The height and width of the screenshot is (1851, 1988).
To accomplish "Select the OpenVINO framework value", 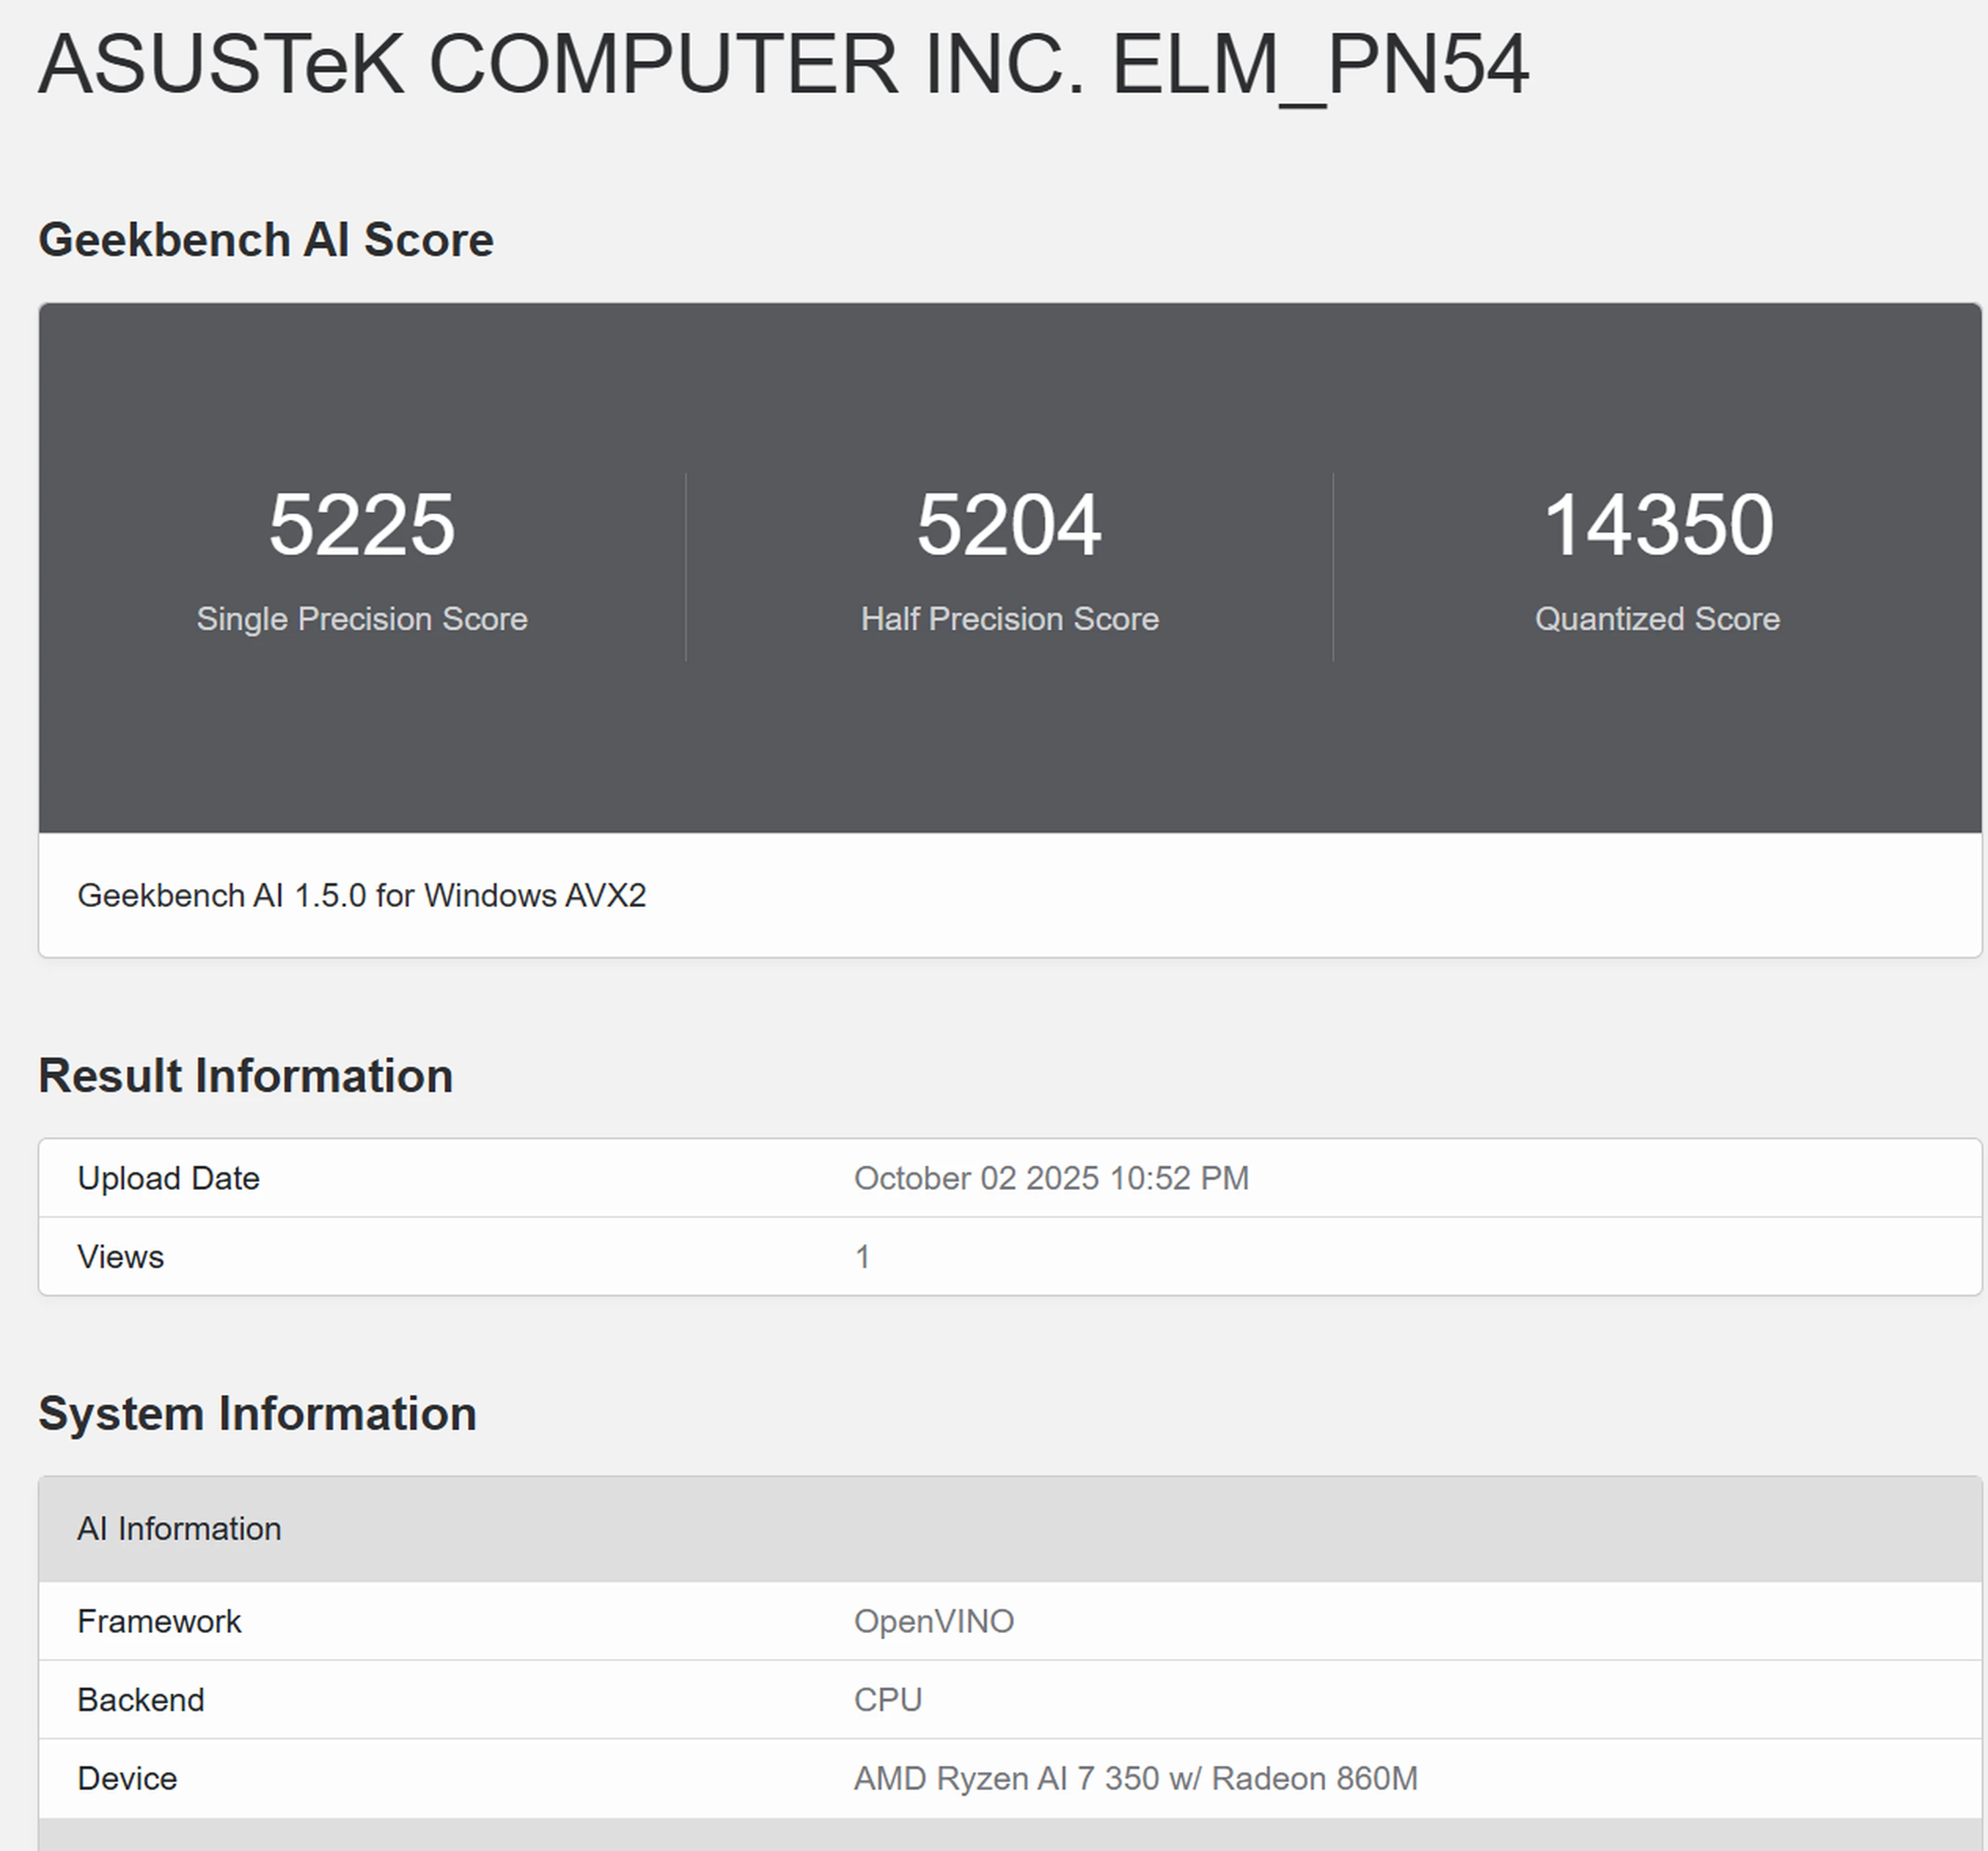I will tap(933, 1621).
